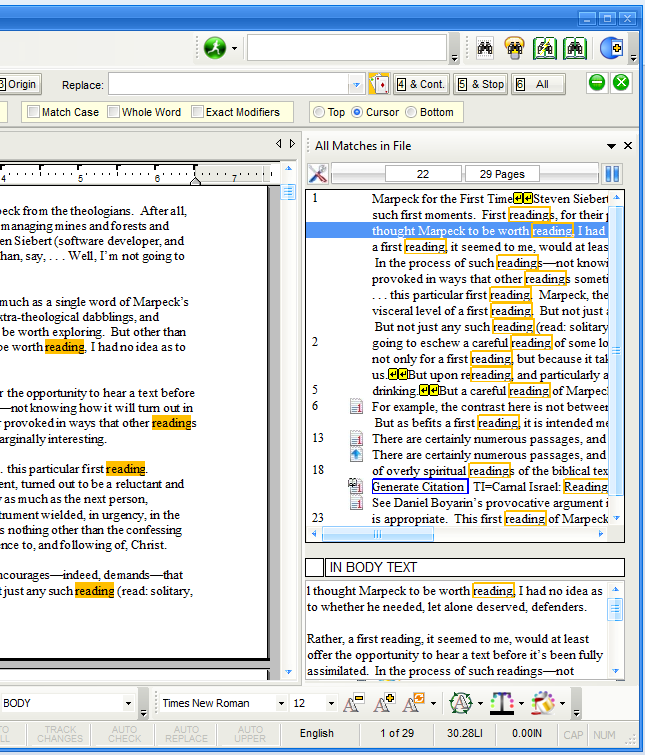Click the English language status item

coord(316,733)
